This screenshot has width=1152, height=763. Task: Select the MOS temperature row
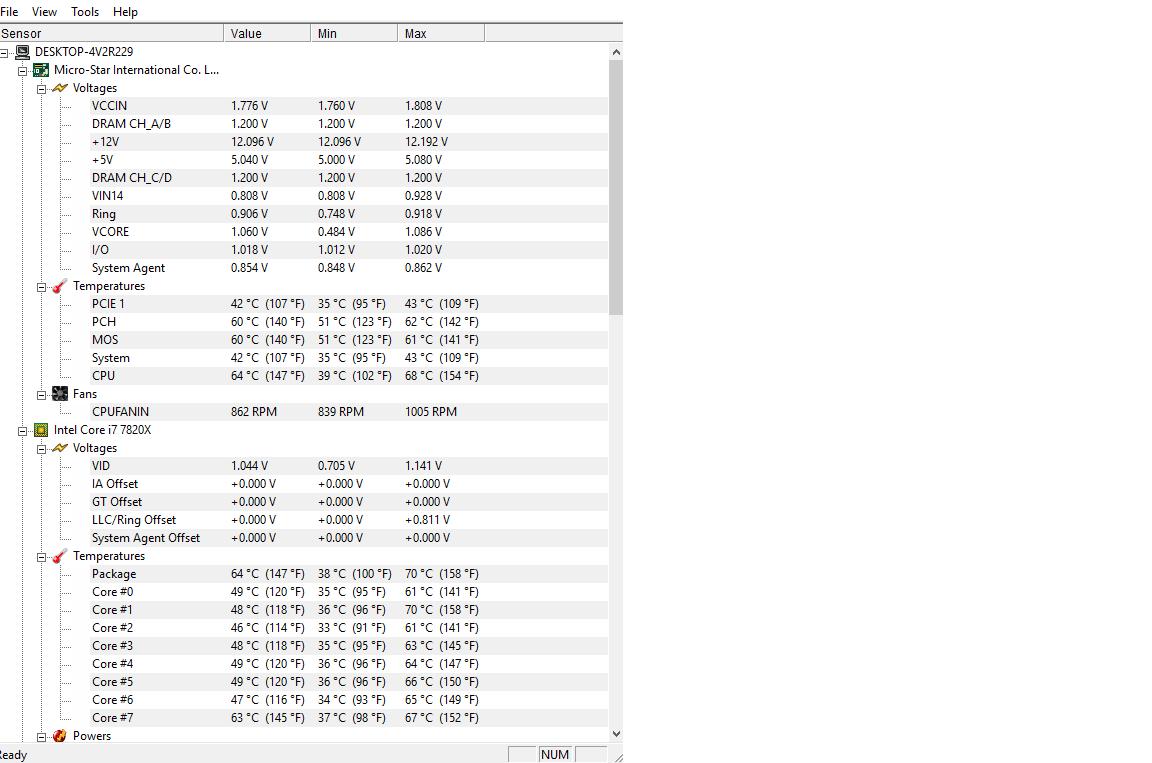pyautogui.click(x=349, y=340)
